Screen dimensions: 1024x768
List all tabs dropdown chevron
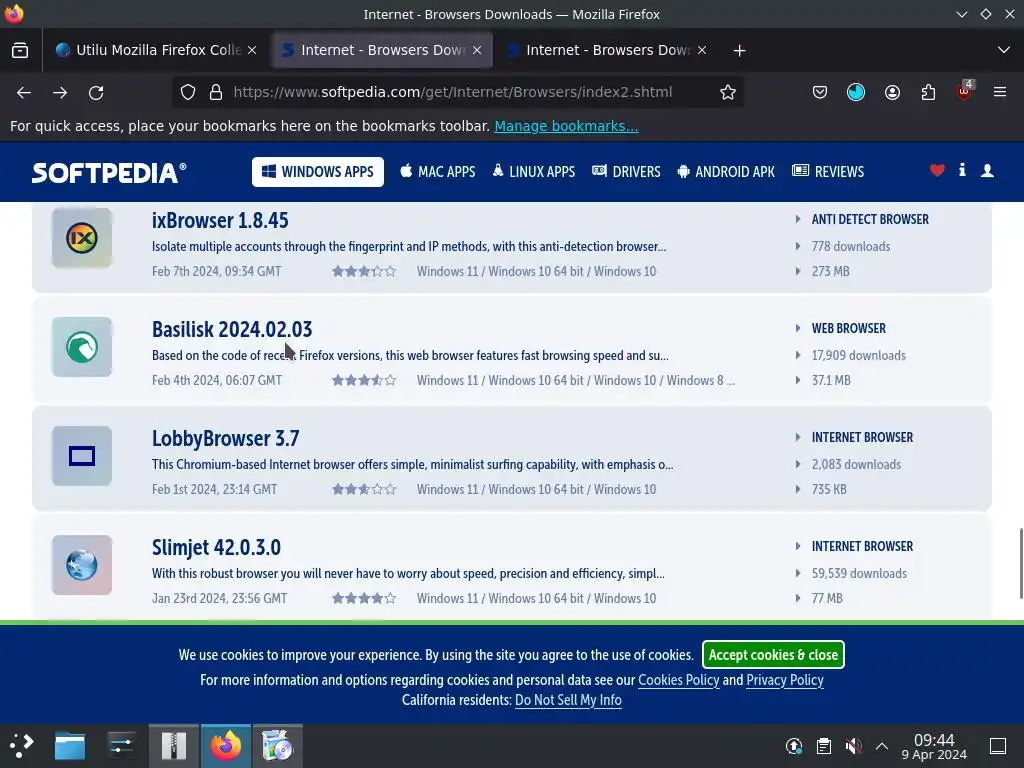(x=1004, y=50)
